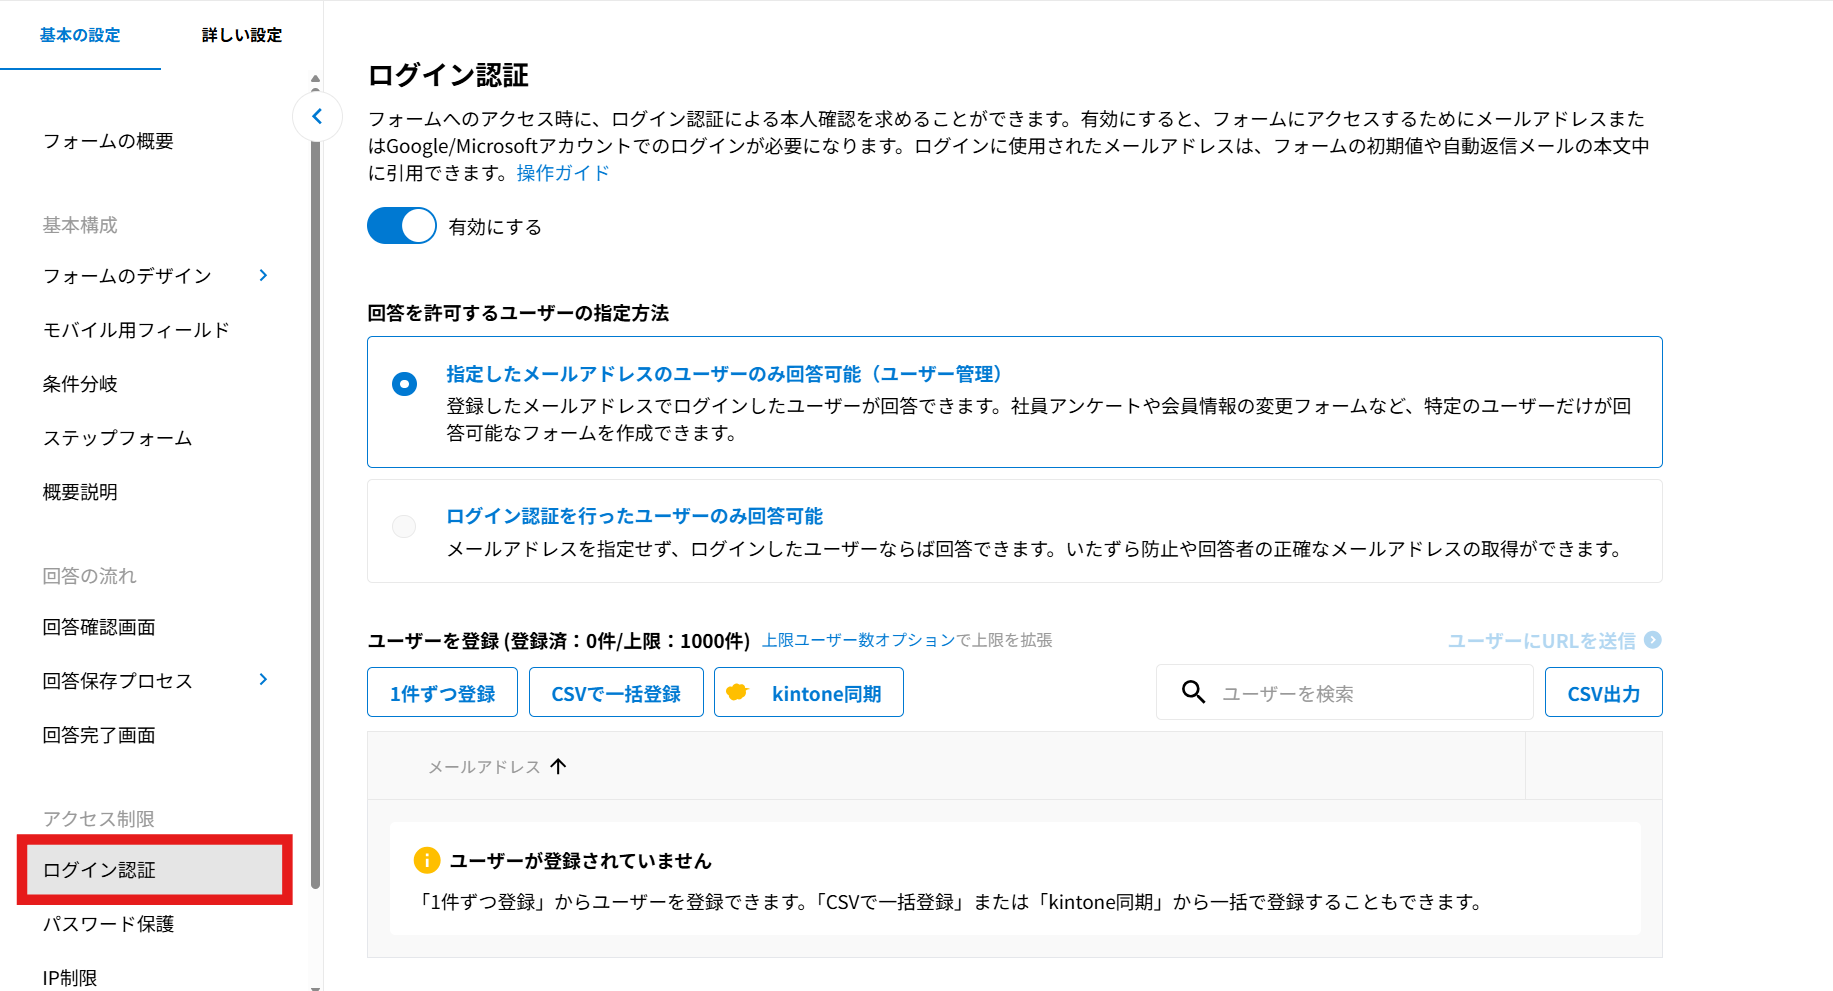Select ログイン認証を行ったユーザーのみ回答可能 radio
This screenshot has width=1833, height=991.
[x=405, y=526]
